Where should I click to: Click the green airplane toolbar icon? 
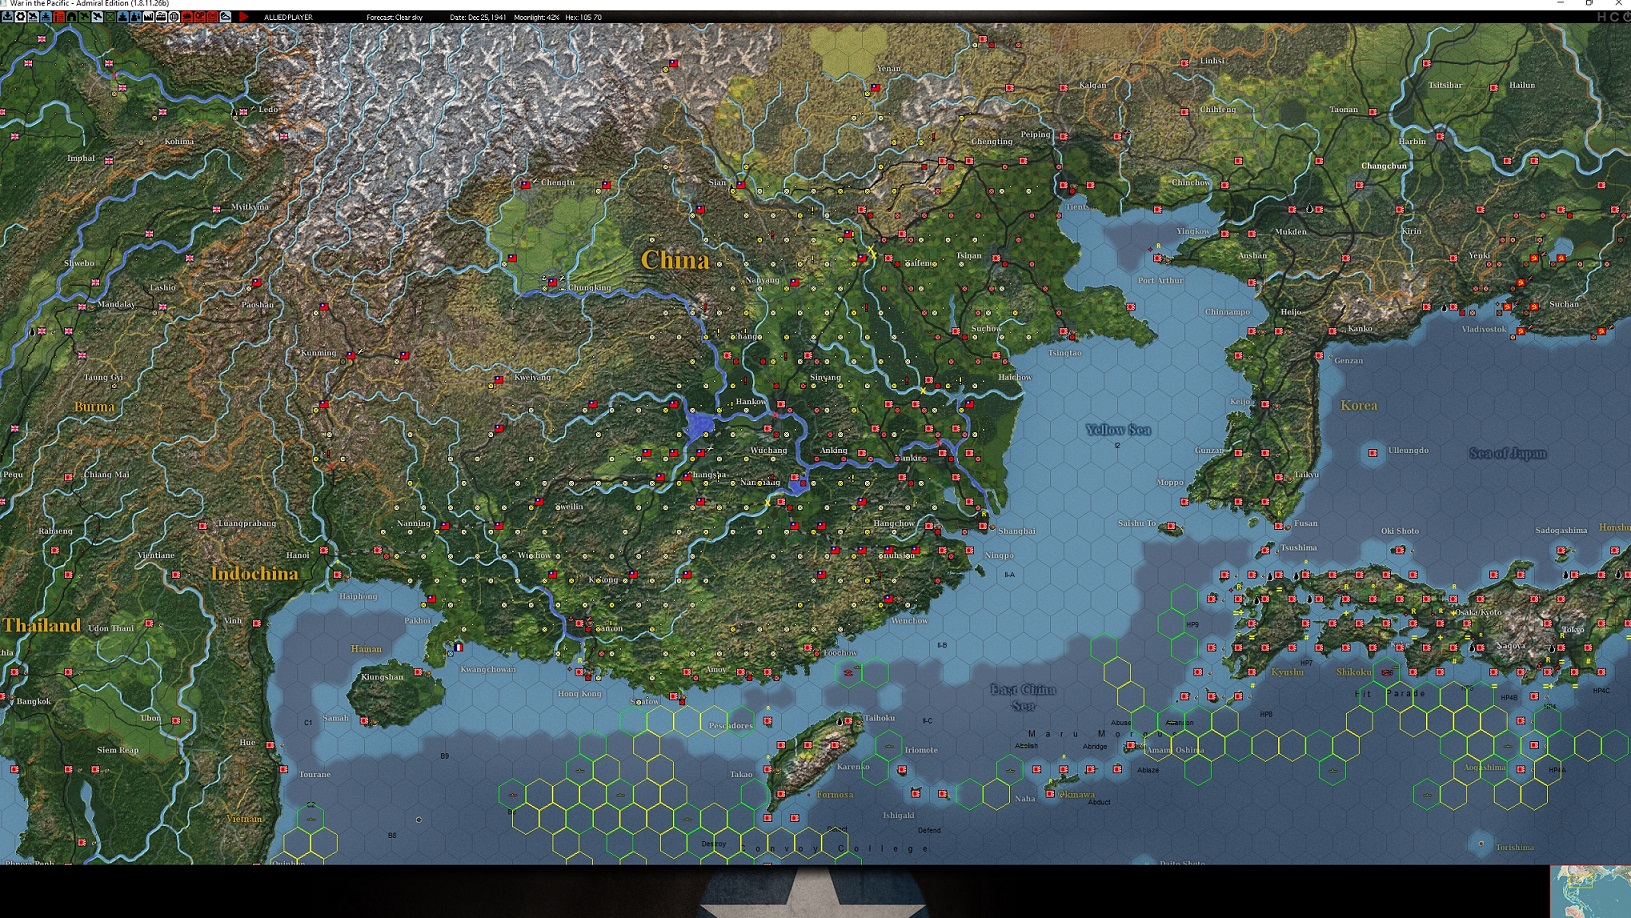tap(84, 17)
